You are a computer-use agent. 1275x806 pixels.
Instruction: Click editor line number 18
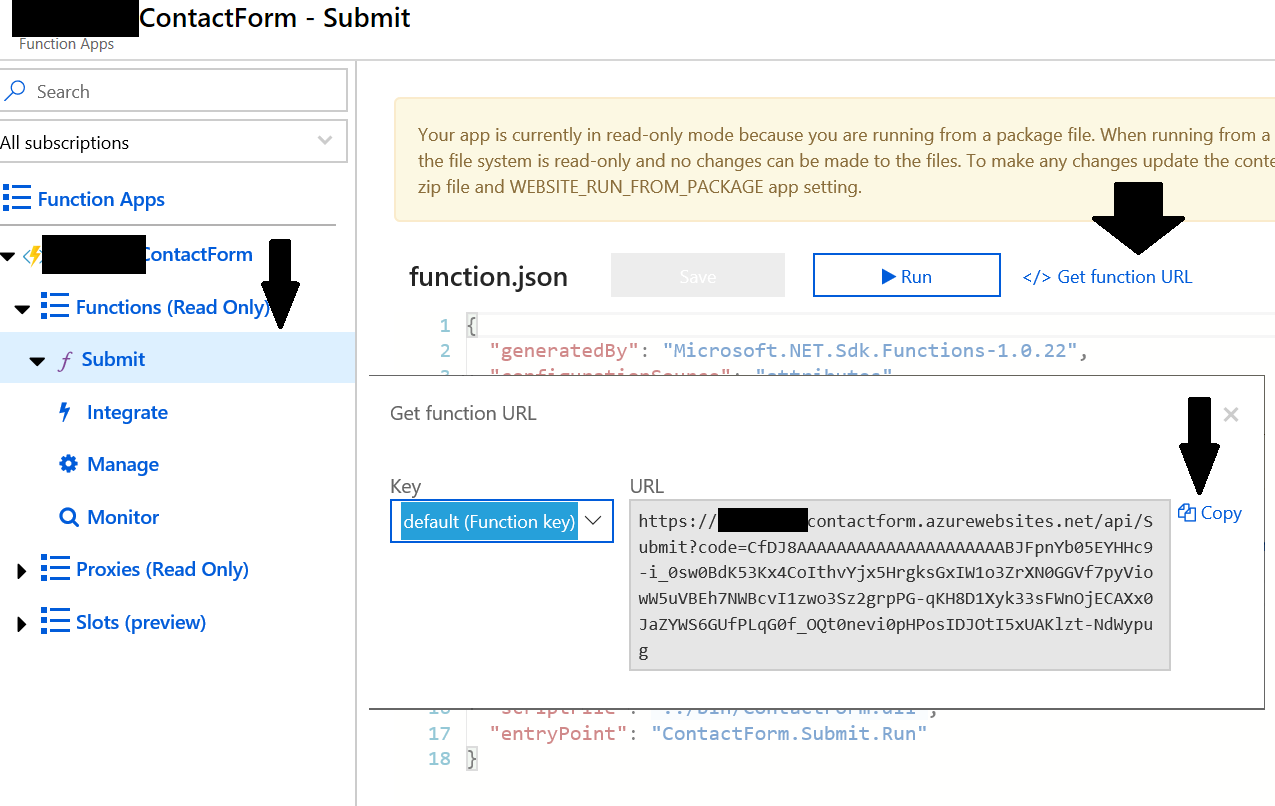pos(440,758)
